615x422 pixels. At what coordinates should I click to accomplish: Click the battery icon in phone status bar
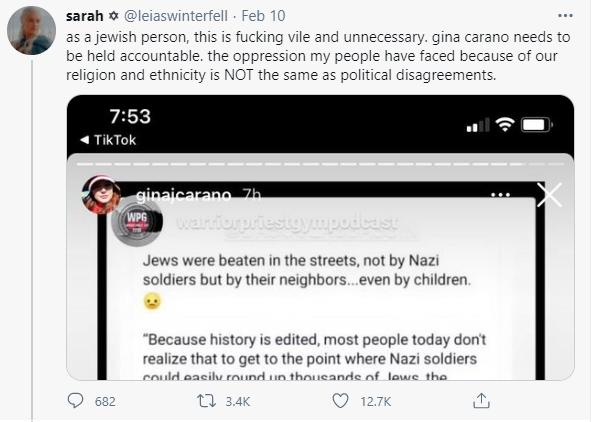[x=538, y=125]
